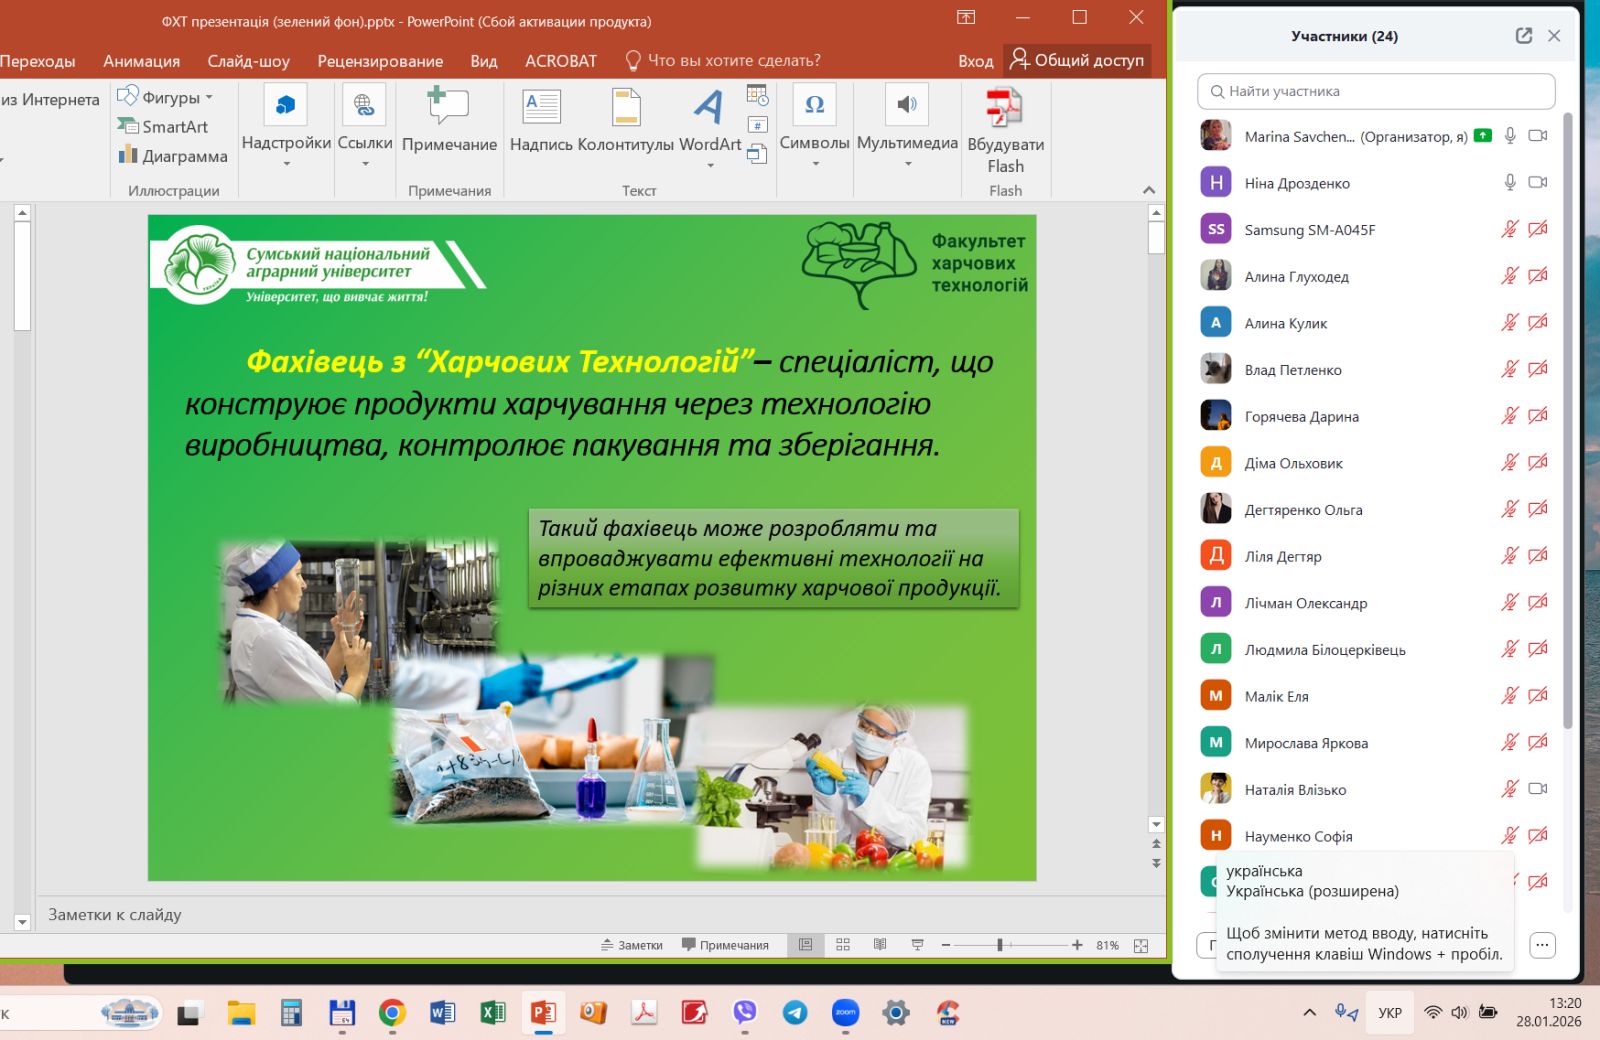Switch to slide sorter view in status bar

[843, 945]
